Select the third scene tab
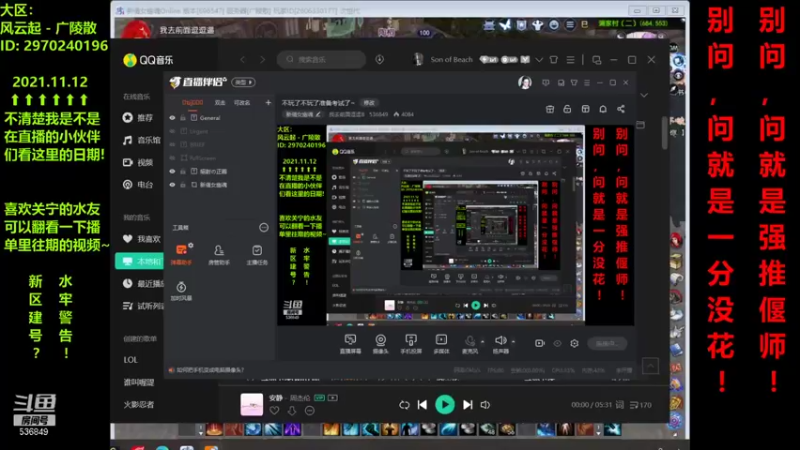800x450 pixels. (242, 103)
